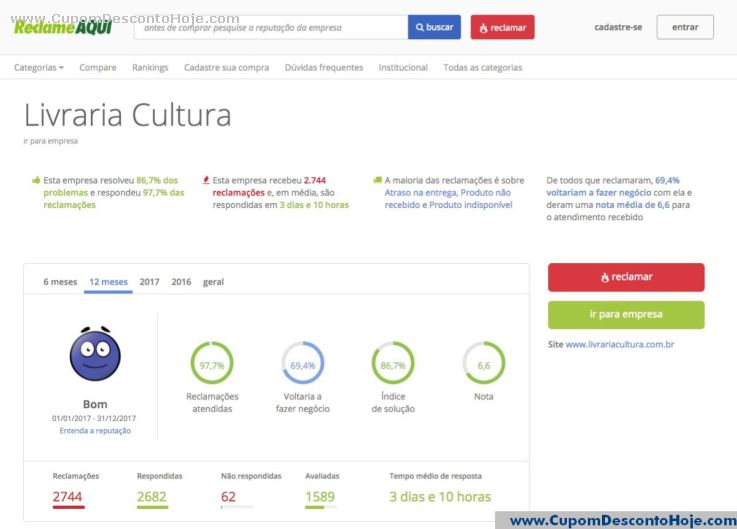Screen dimensions: 737x529
Task: Click the cadastre-se link
Action: click(618, 27)
